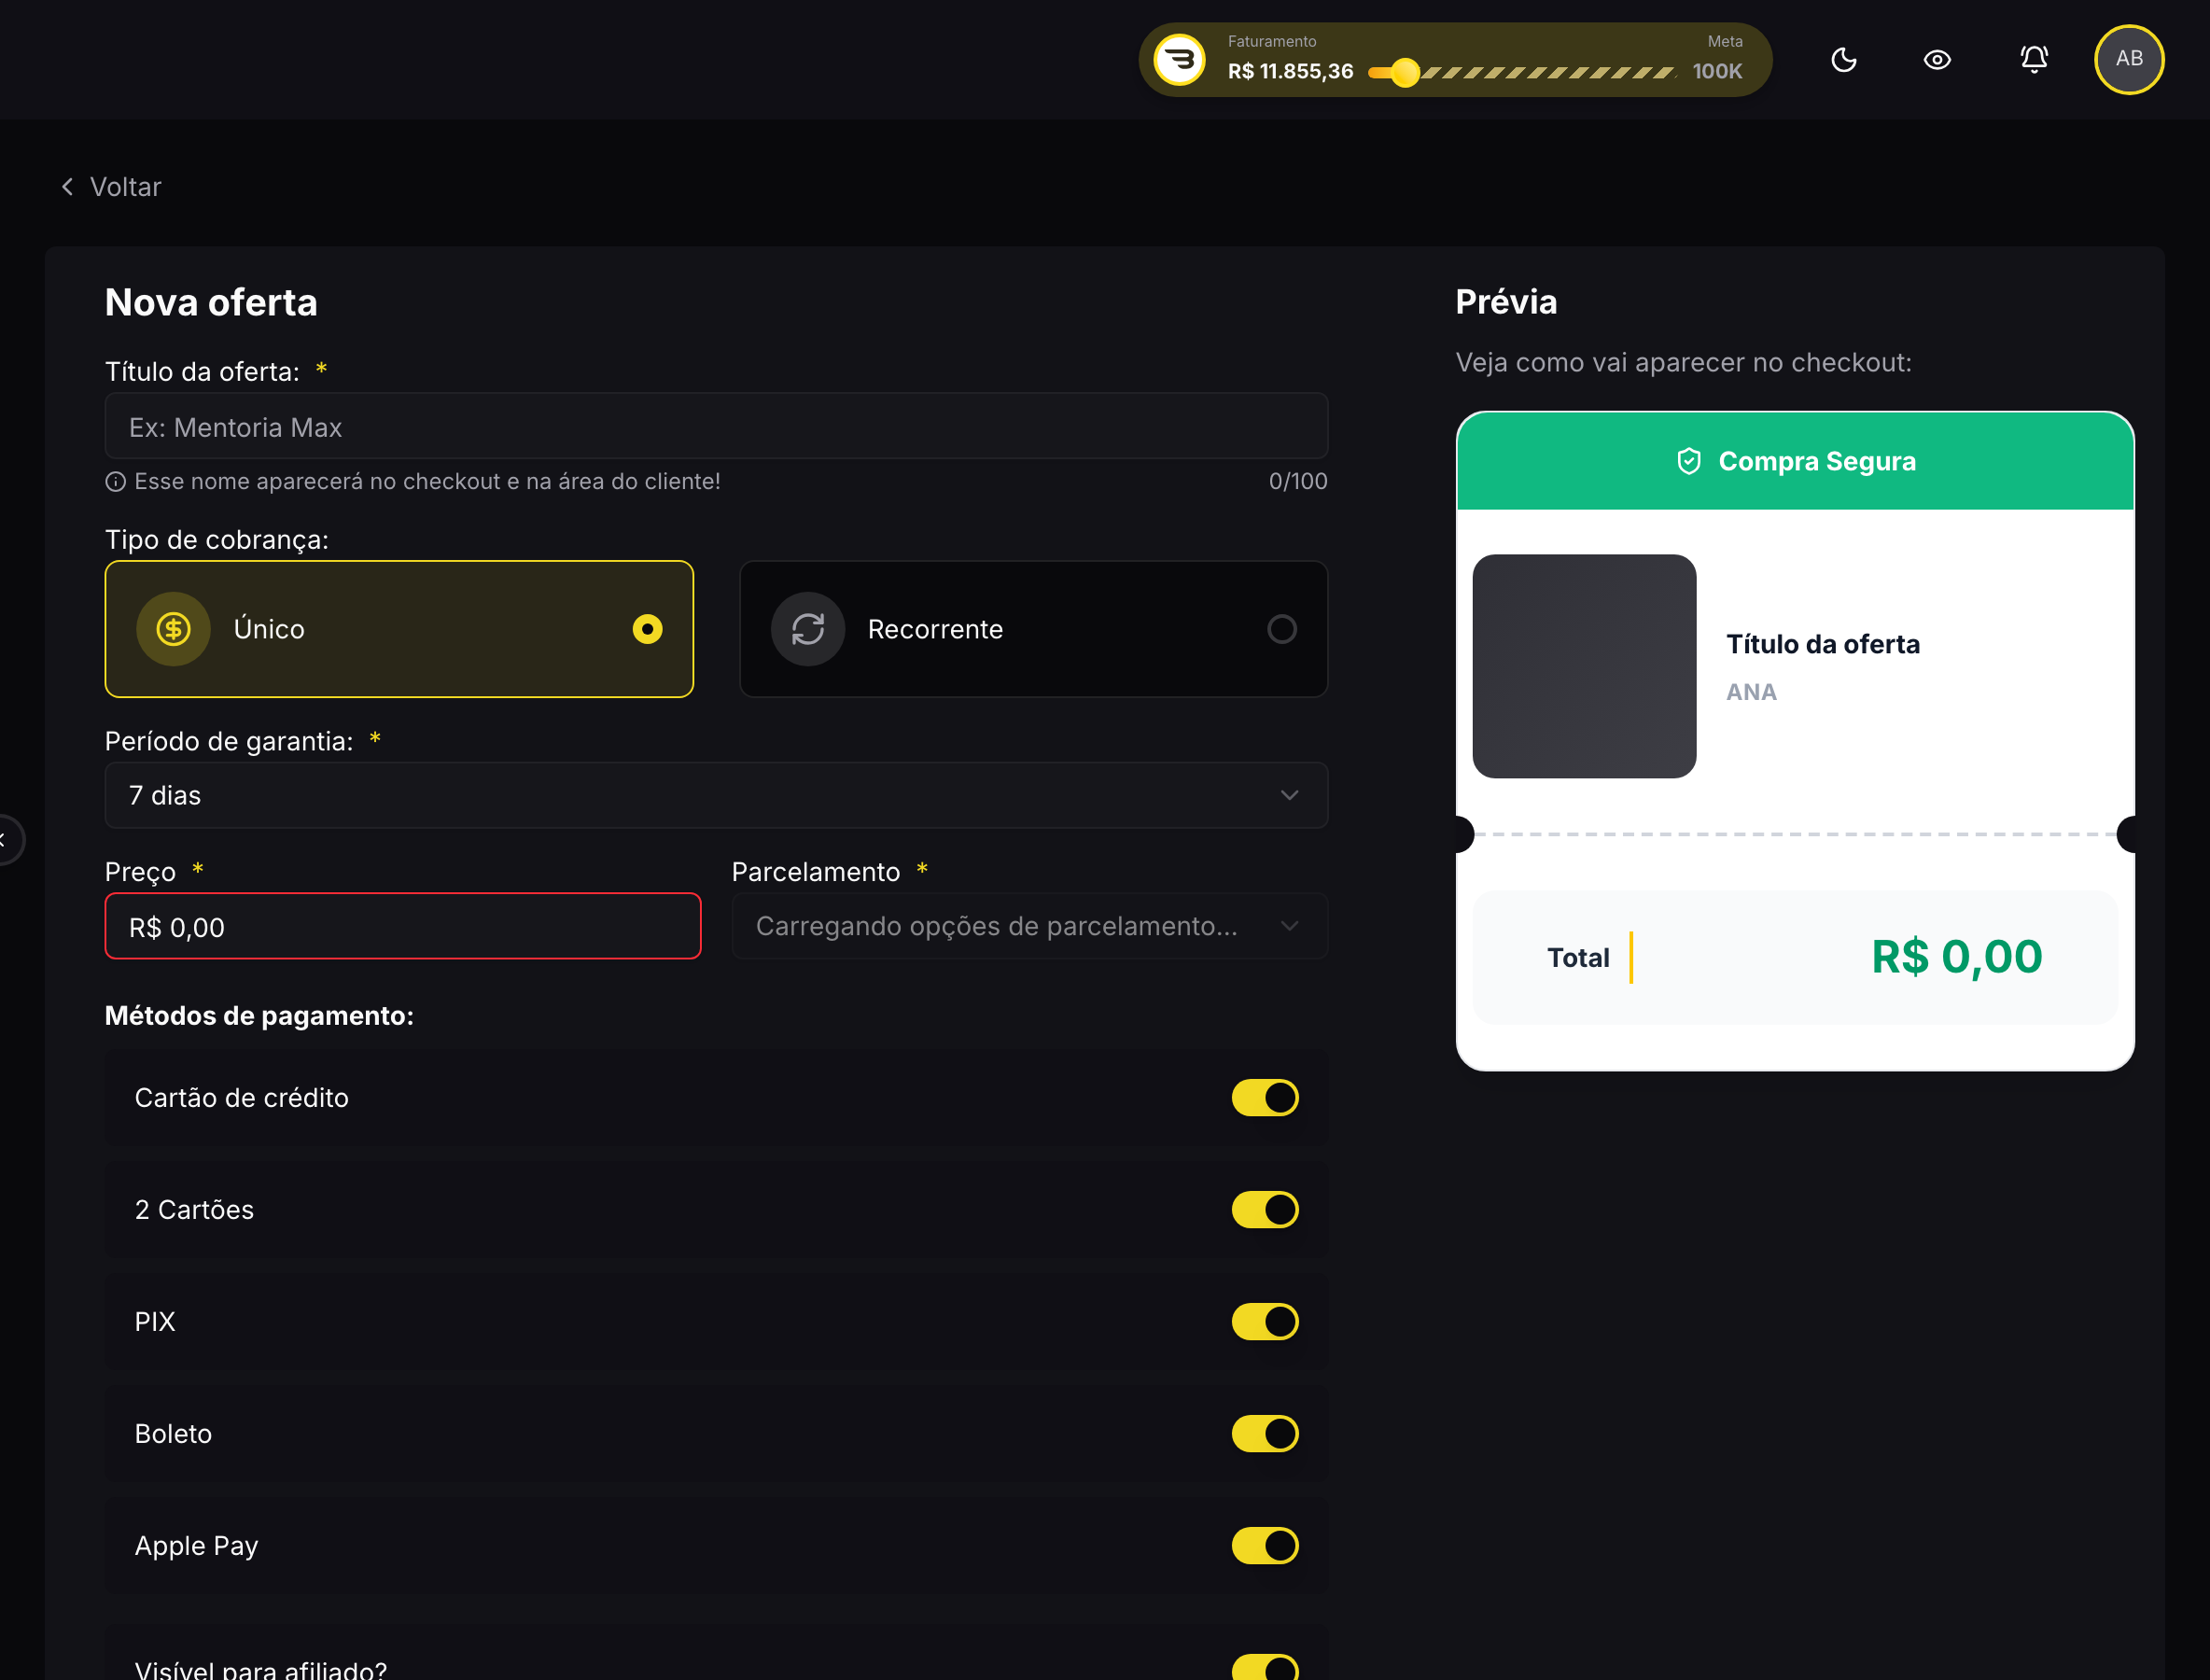Click the Título da oferta input field

716,426
